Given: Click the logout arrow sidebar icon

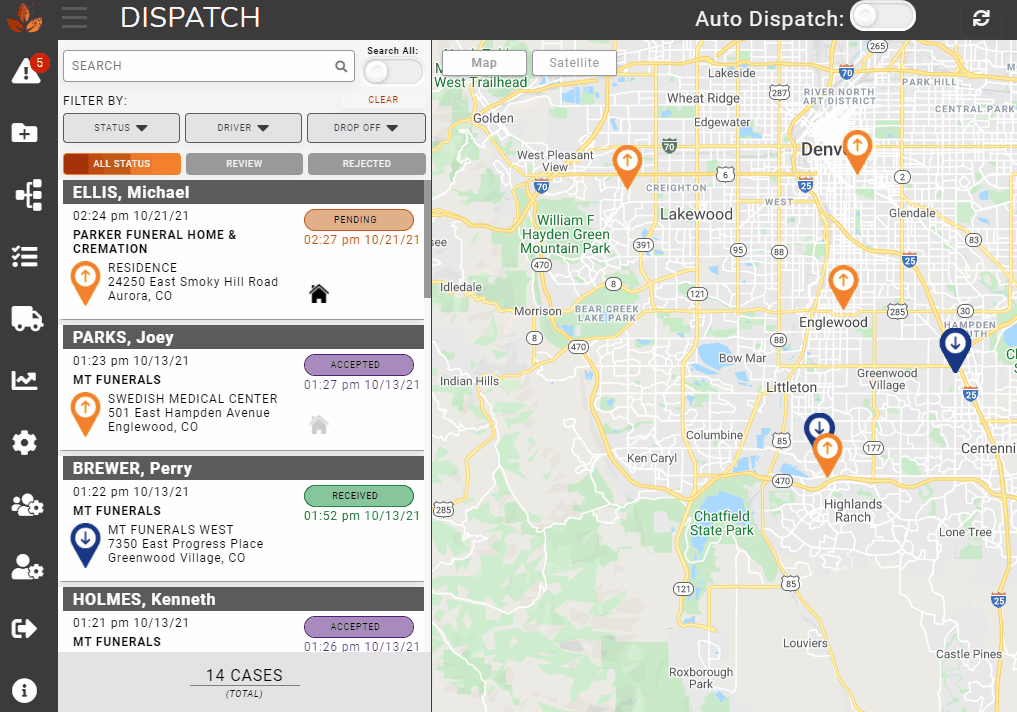Looking at the screenshot, I should 26,628.
